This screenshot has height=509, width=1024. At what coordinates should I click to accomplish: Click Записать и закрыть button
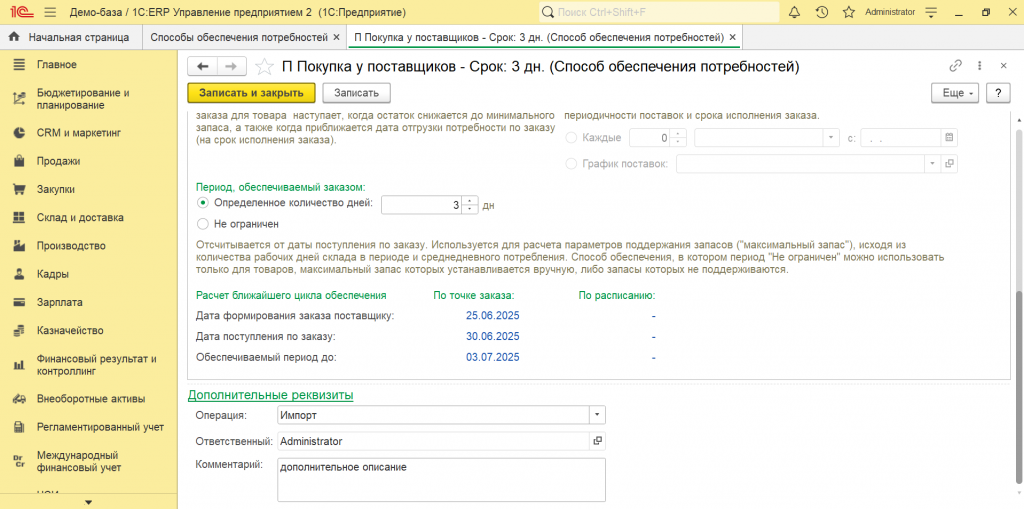tap(251, 93)
